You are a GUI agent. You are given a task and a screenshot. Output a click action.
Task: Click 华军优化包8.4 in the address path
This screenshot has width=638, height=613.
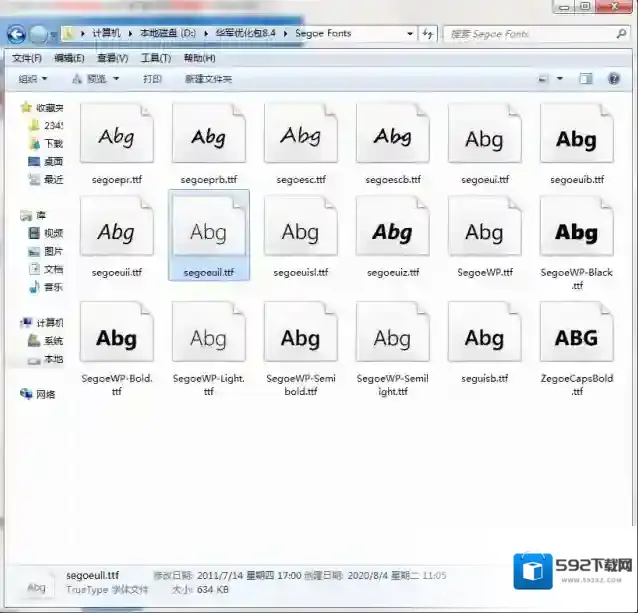[x=245, y=34]
